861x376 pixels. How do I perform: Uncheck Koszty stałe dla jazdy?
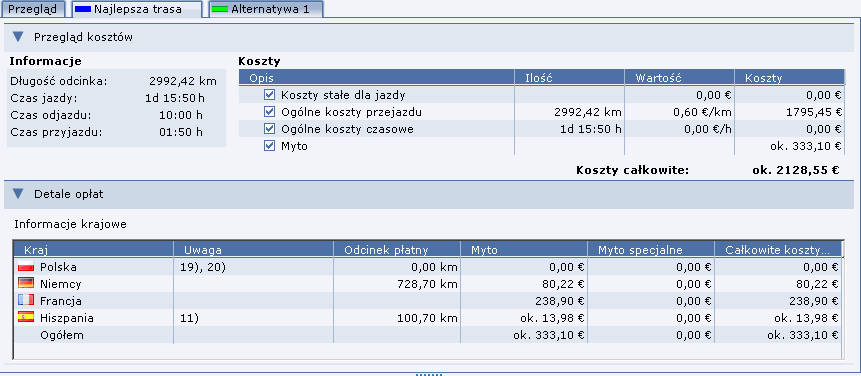[269, 95]
